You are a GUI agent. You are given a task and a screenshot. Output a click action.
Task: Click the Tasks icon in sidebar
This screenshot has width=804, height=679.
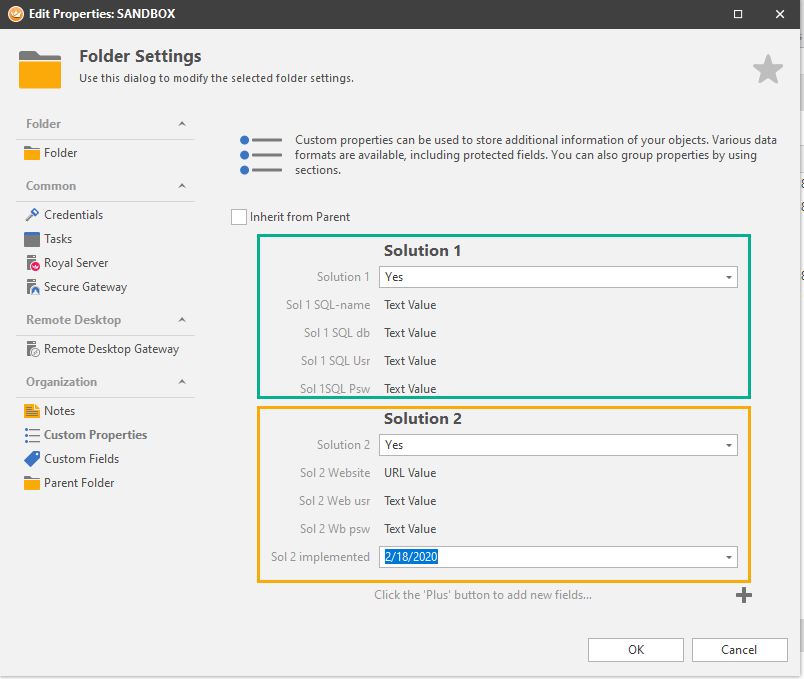click(x=32, y=239)
